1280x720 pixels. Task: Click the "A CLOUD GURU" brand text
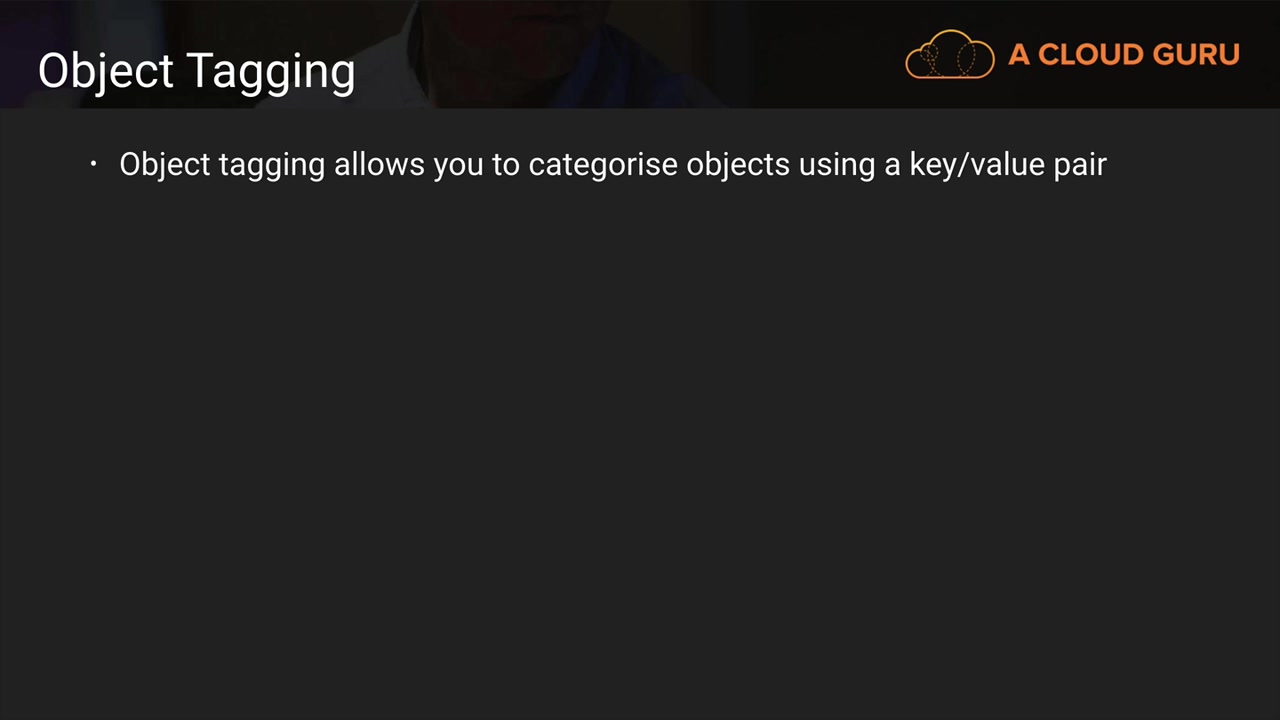(x=1123, y=55)
